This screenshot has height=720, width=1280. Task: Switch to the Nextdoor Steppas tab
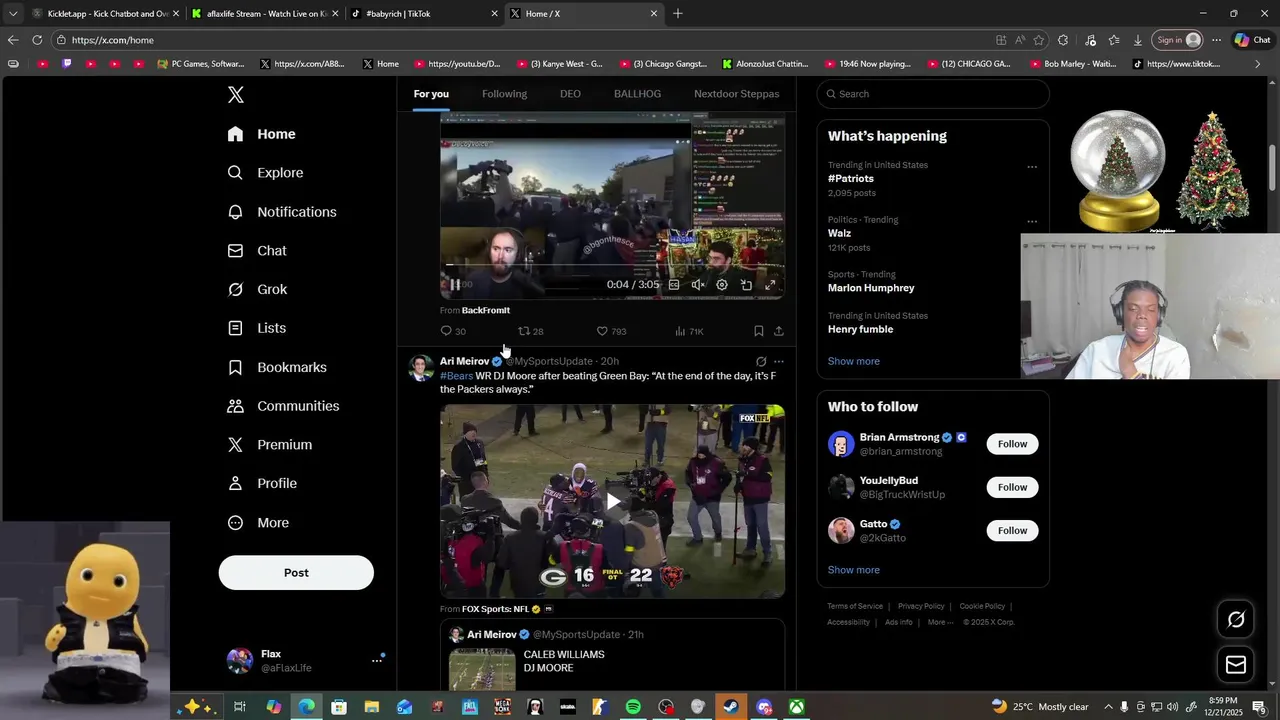pos(737,94)
